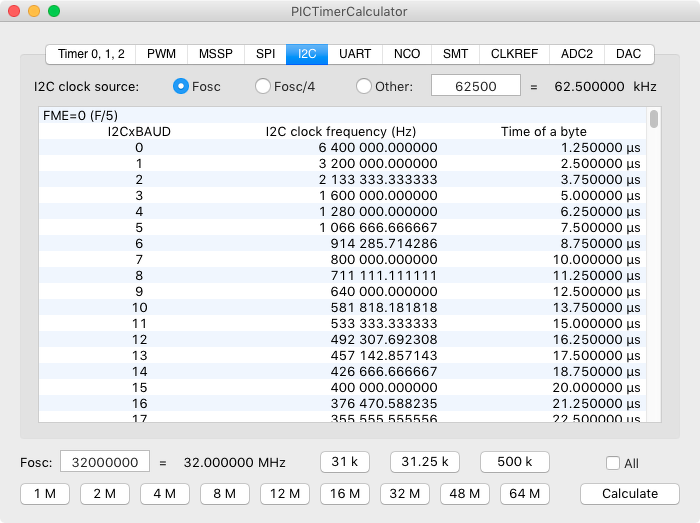Choose the 2 M frequency preset
The width and height of the screenshot is (700, 523).
[x=104, y=494]
